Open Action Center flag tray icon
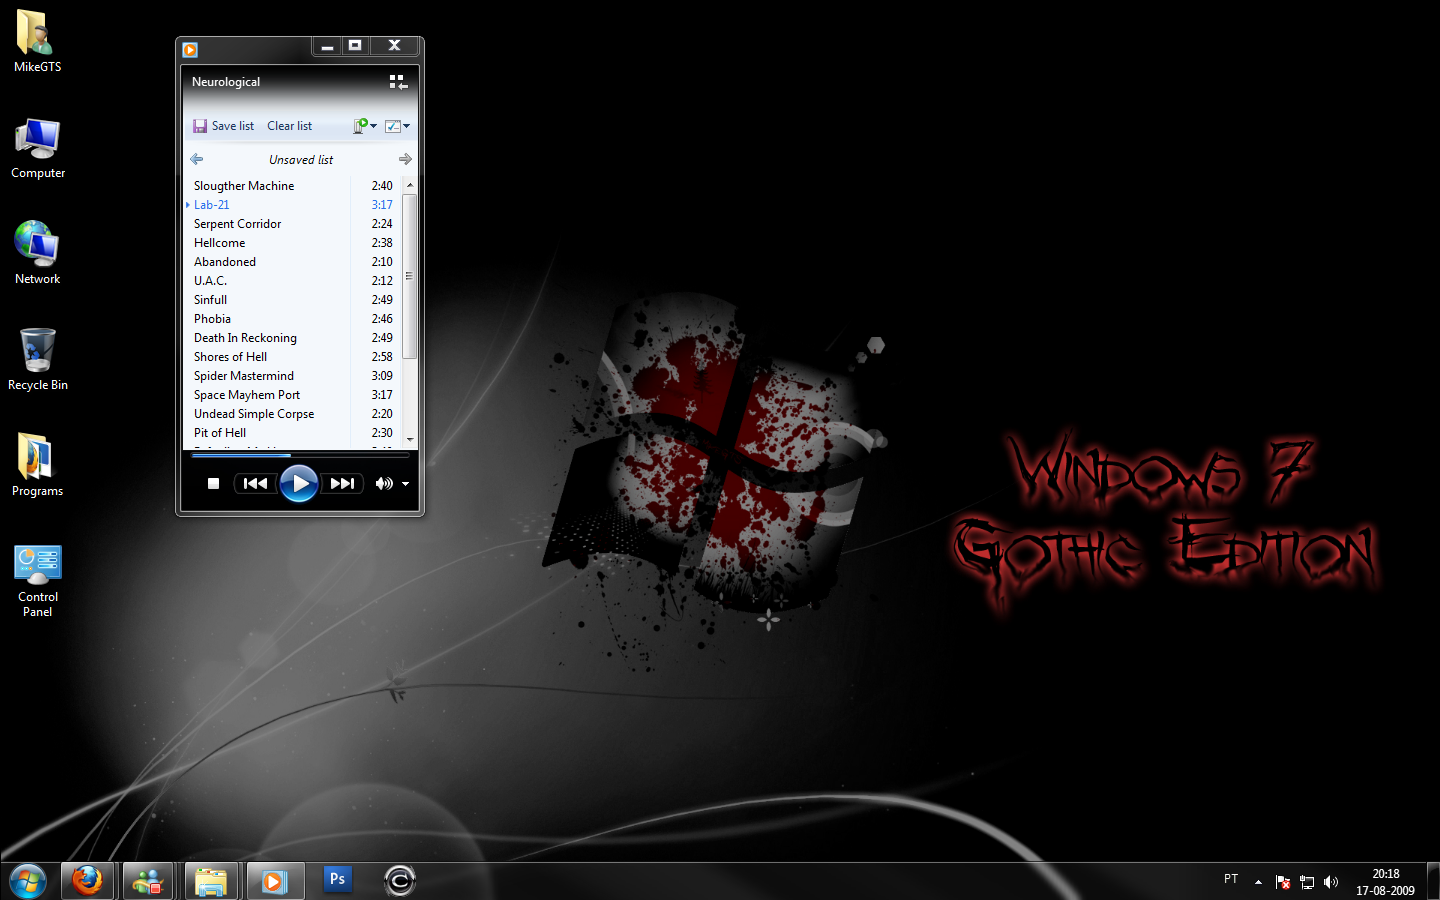This screenshot has height=900, width=1440. [x=1283, y=882]
